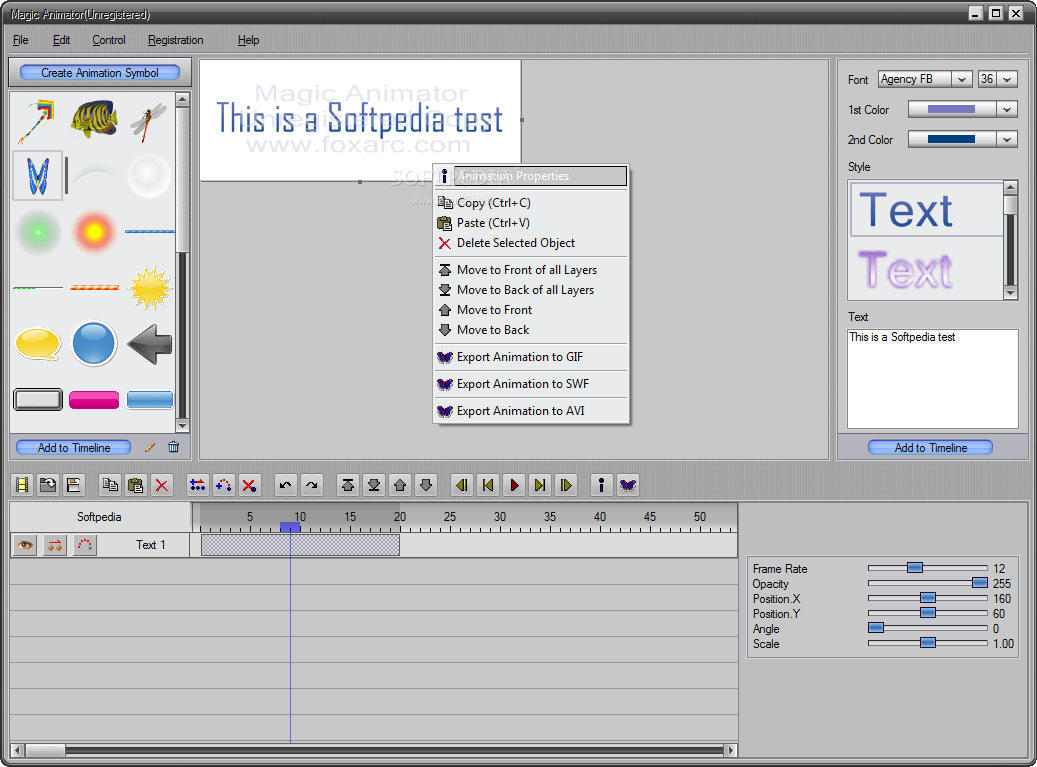The image size is (1037, 767).
Task: Step to the next frame
Action: click(540, 485)
